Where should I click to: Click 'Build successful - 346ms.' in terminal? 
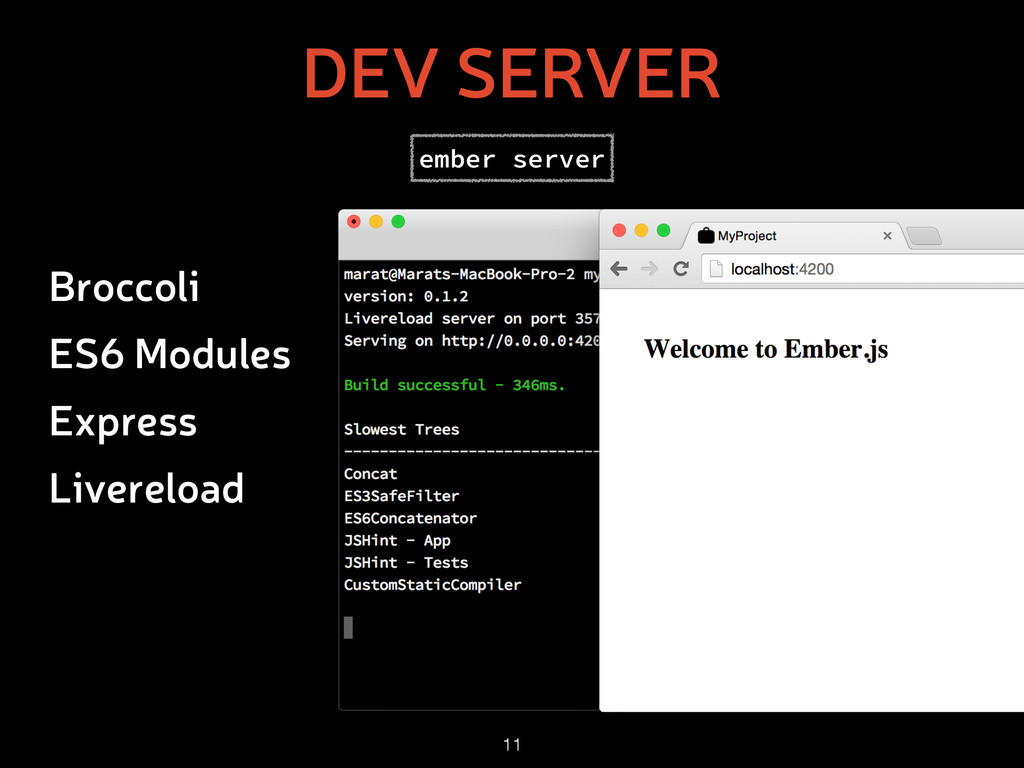[455, 385]
